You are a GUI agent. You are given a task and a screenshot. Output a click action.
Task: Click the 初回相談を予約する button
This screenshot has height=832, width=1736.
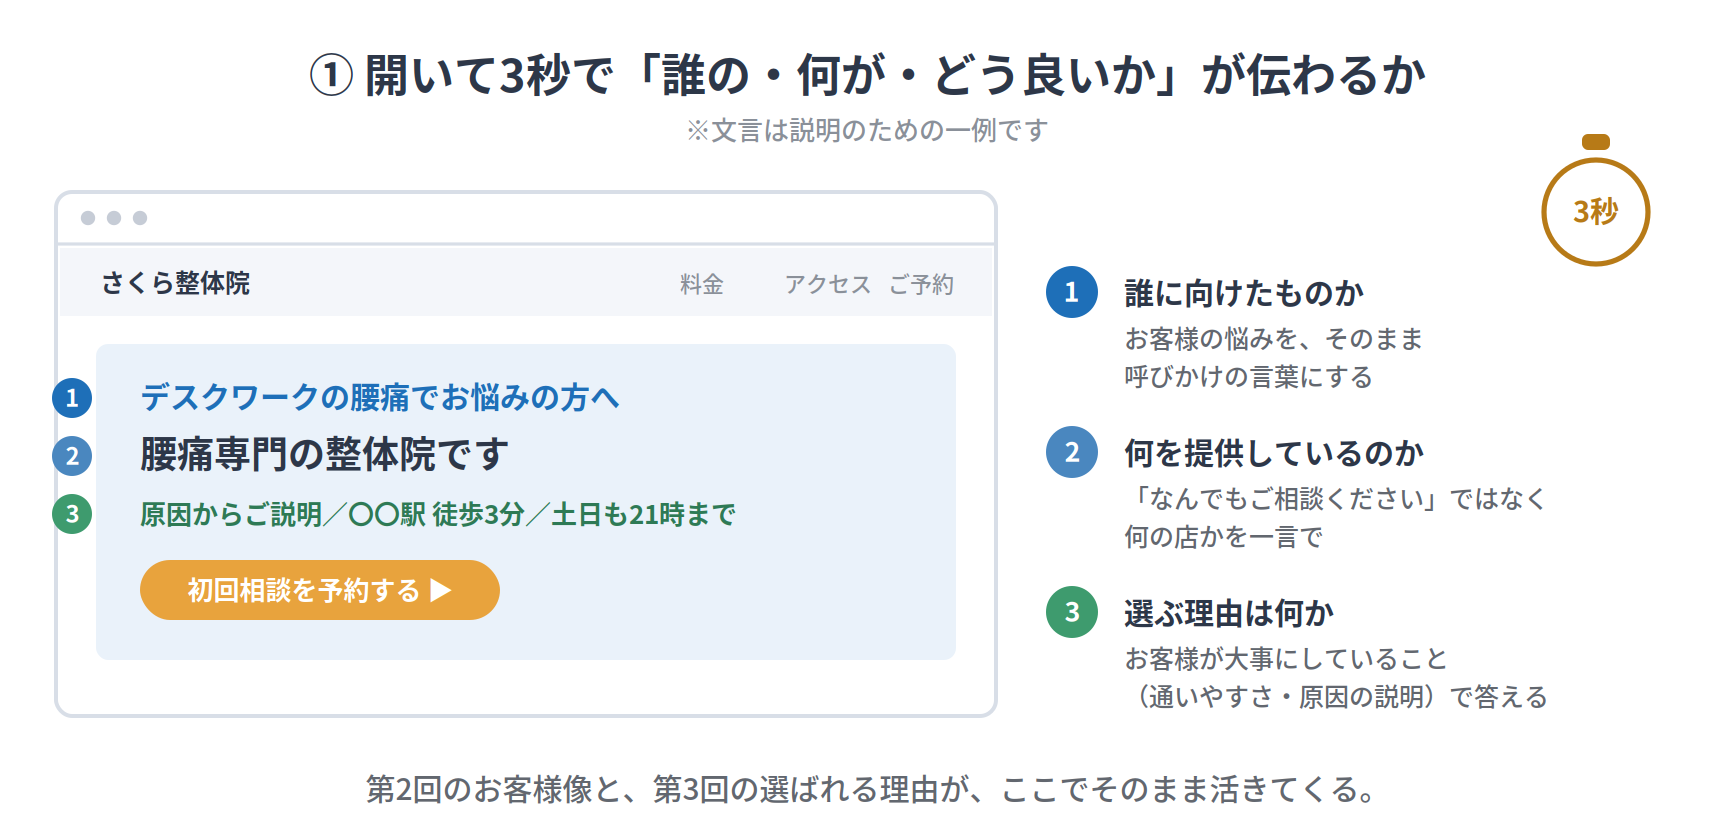tap(320, 590)
